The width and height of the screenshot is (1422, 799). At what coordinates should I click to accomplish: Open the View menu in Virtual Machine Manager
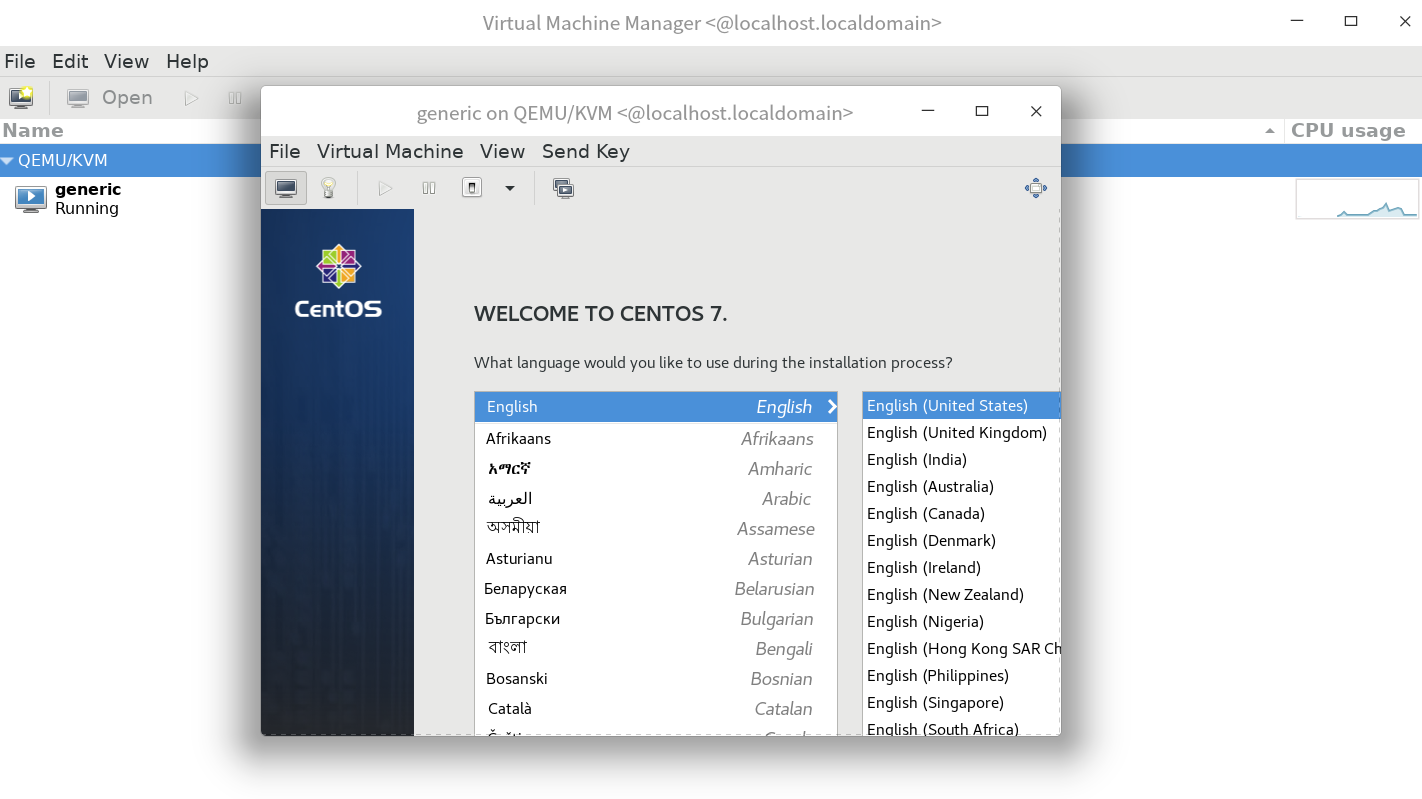click(127, 61)
